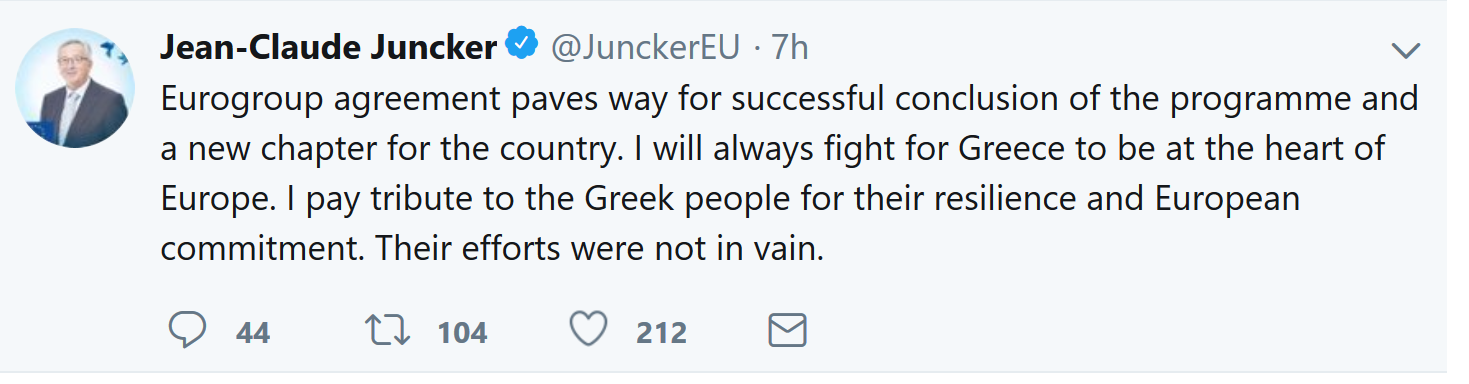The height and width of the screenshot is (384, 1469).
Task: Click the 212 likes count
Action: (x=661, y=332)
